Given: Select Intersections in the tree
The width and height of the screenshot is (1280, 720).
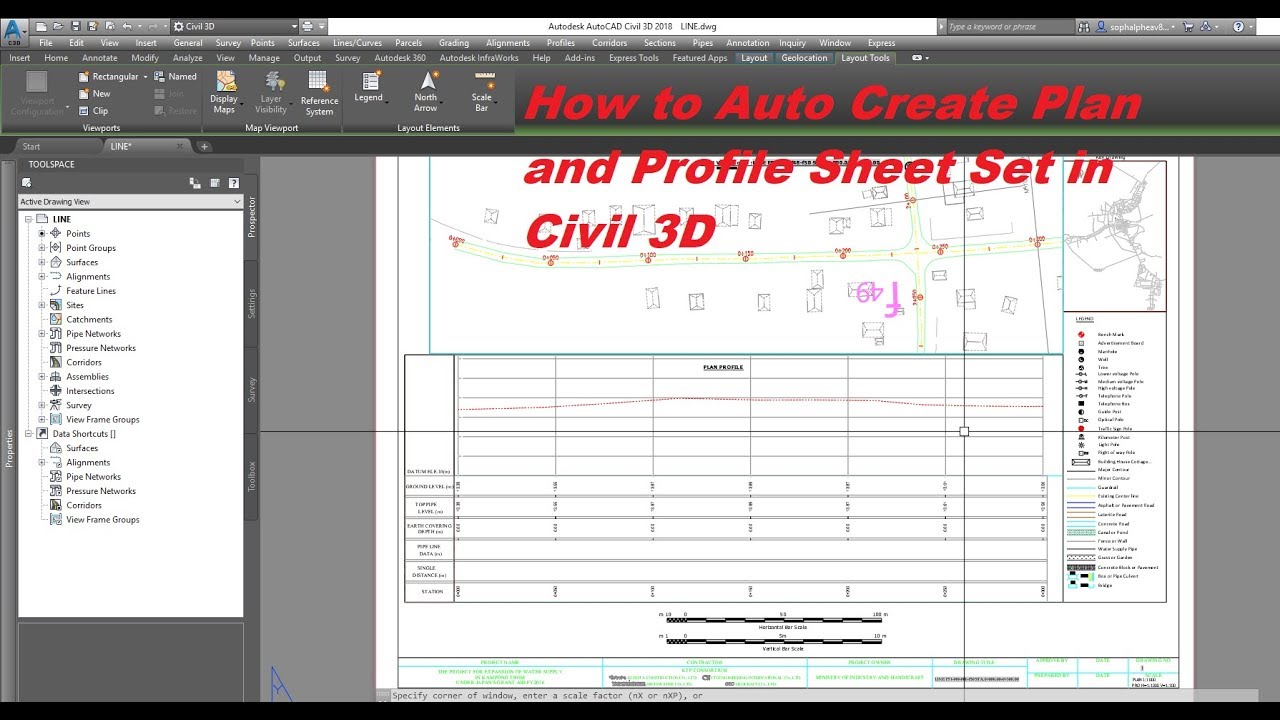Looking at the screenshot, I should (x=90, y=391).
